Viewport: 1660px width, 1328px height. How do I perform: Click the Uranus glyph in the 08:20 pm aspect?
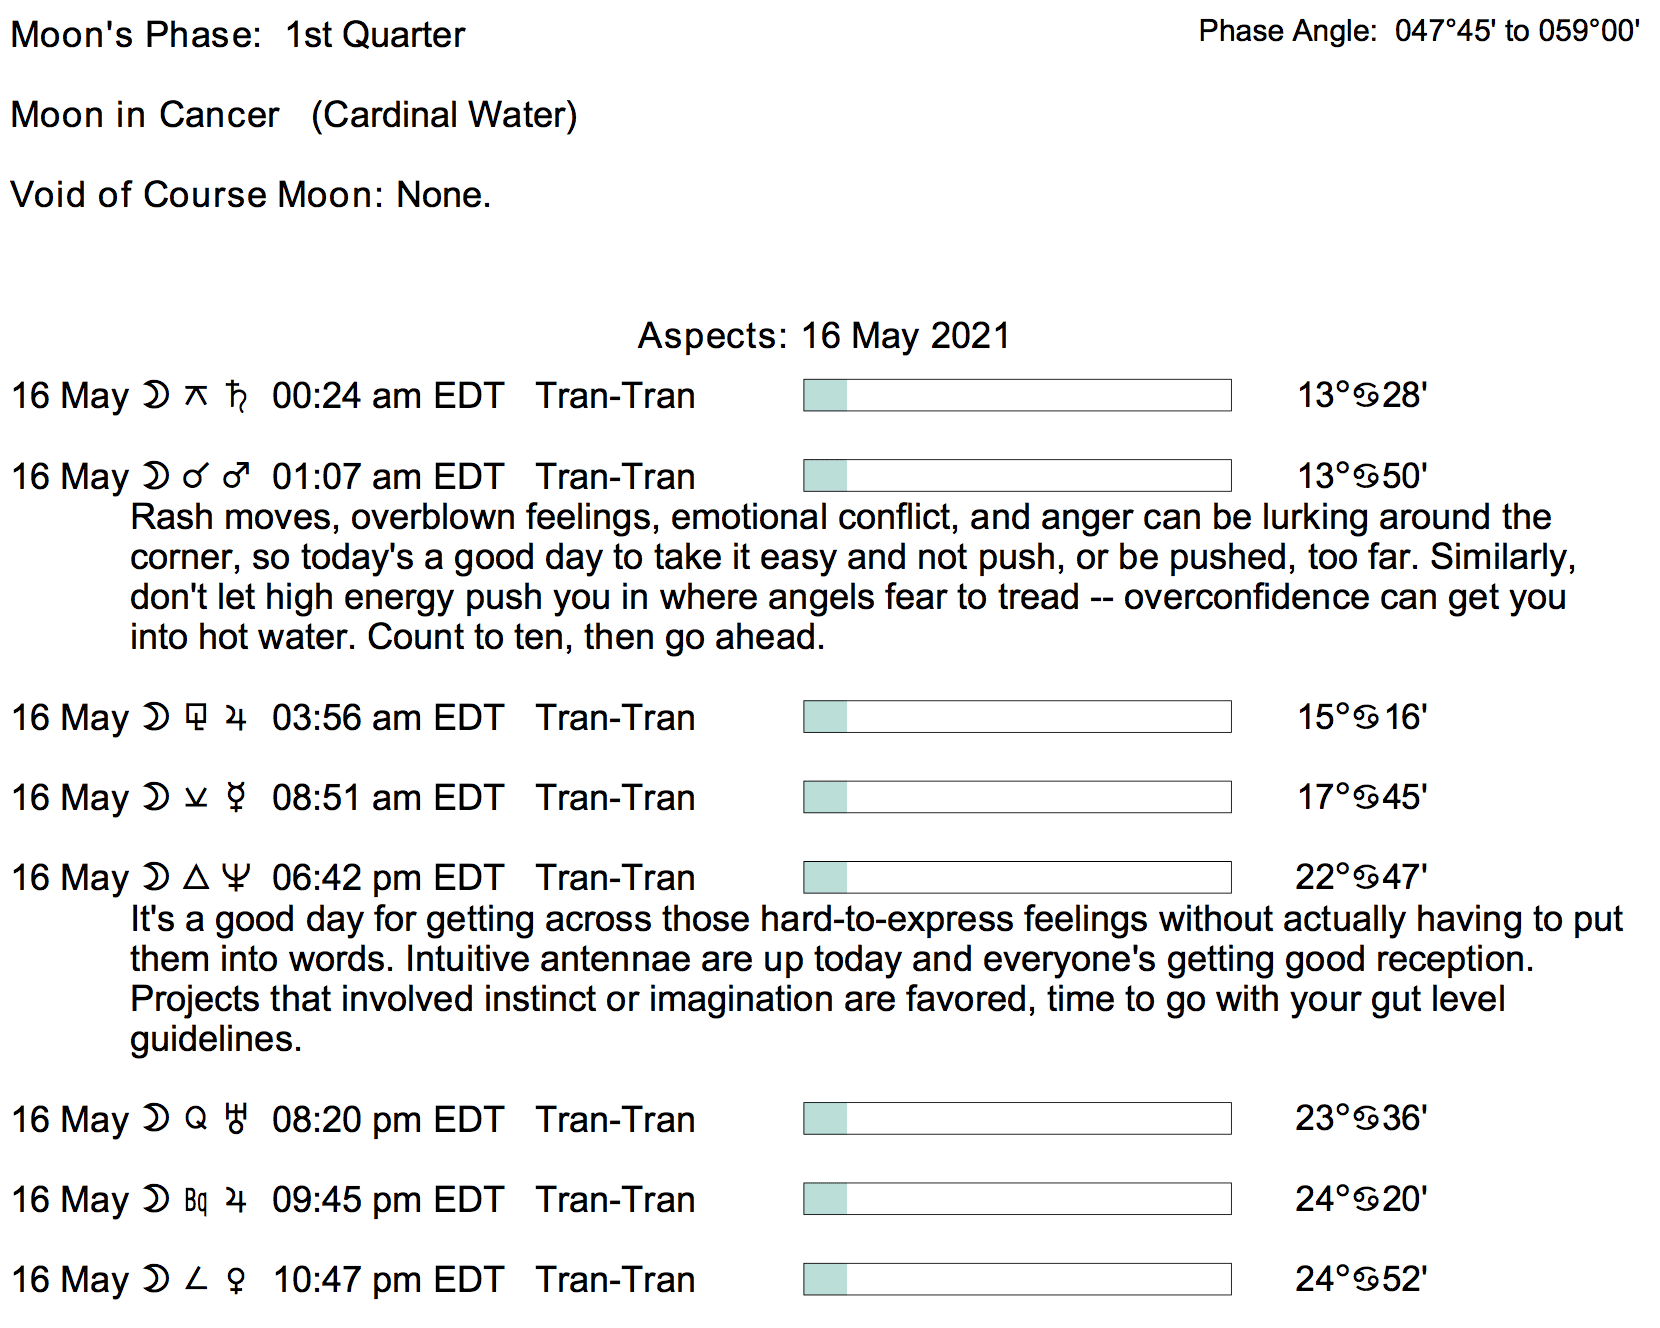pyautogui.click(x=236, y=1119)
